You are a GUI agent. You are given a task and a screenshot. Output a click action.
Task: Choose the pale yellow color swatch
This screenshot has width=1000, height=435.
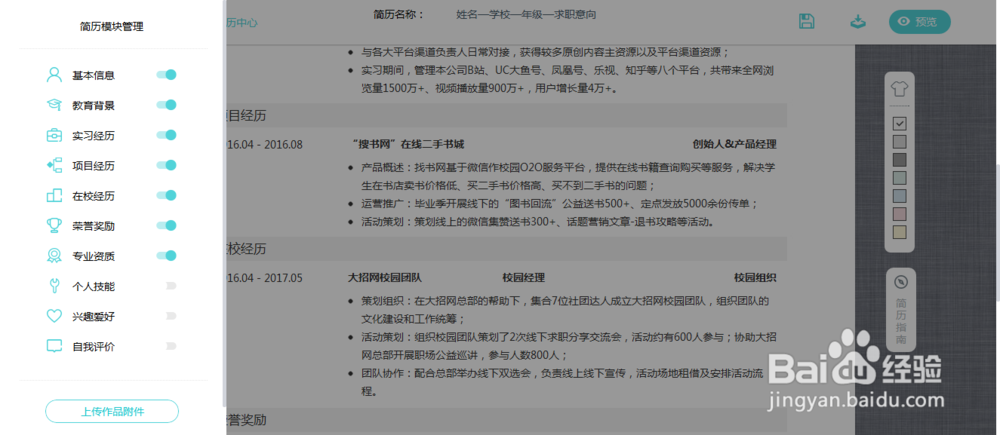[899, 232]
